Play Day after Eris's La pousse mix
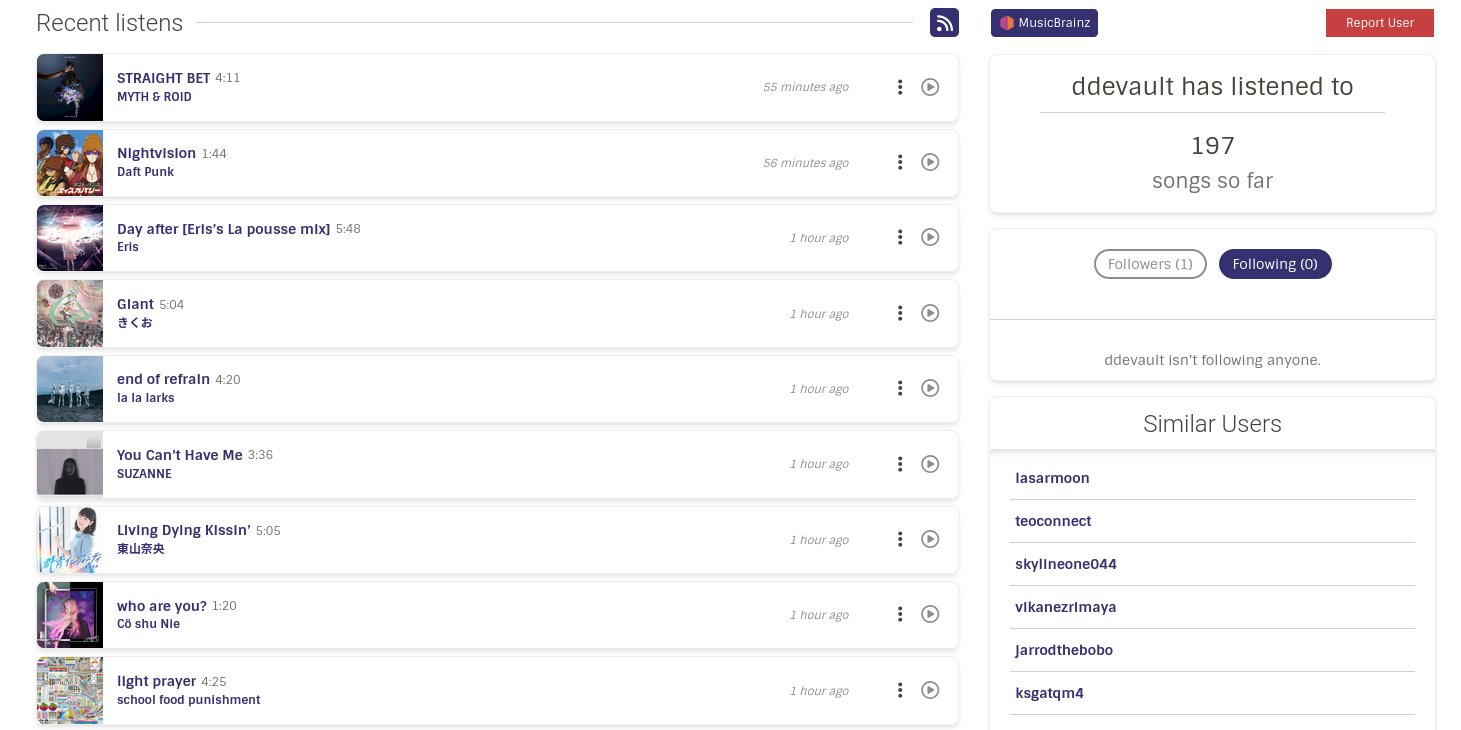Screen dimensions: 1461x730 click(x=930, y=237)
